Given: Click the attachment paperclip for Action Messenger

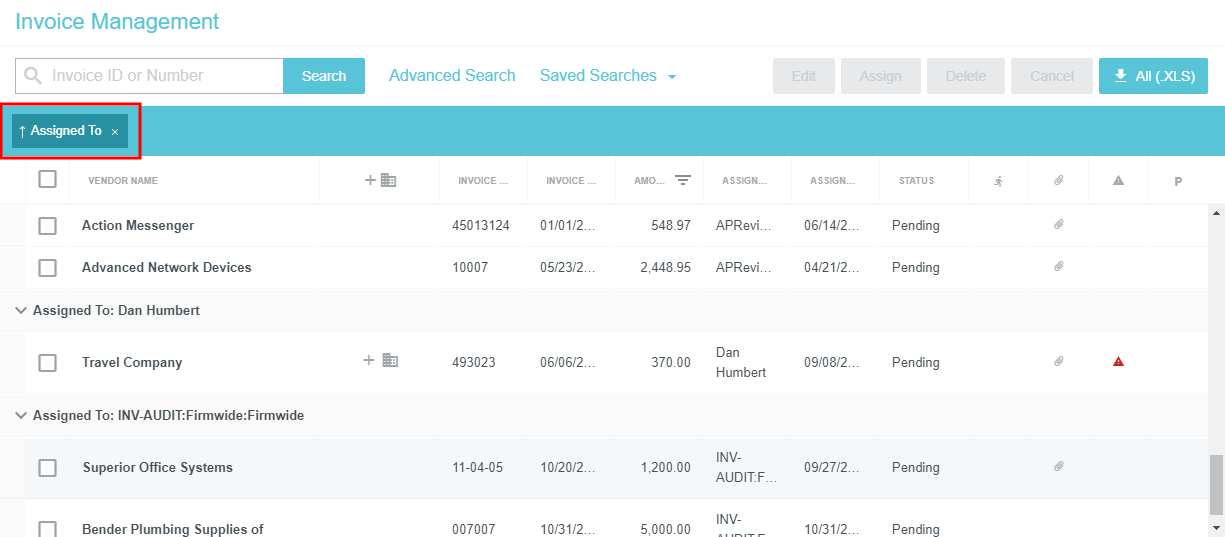Looking at the screenshot, I should point(1058,225).
